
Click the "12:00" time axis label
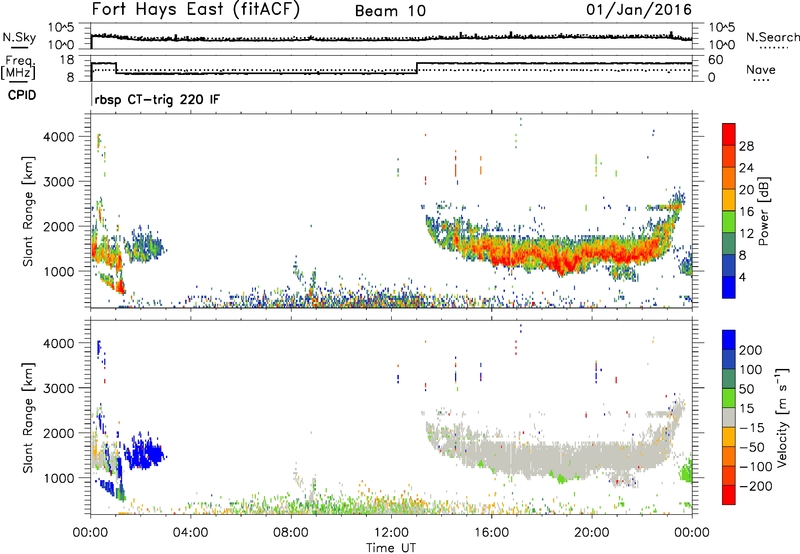tap(391, 533)
